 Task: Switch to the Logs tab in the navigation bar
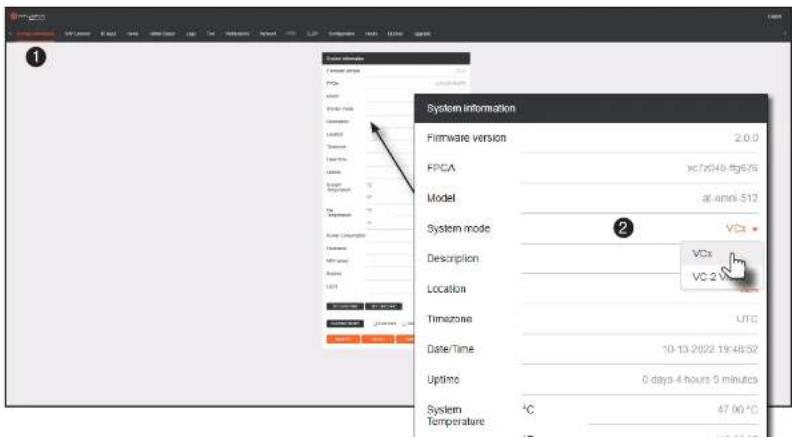pyautogui.click(x=191, y=34)
